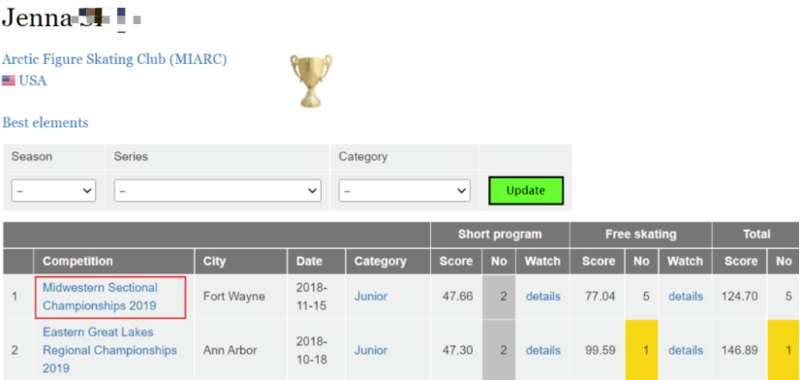
Task: Open the Best elements link
Action: [45, 122]
